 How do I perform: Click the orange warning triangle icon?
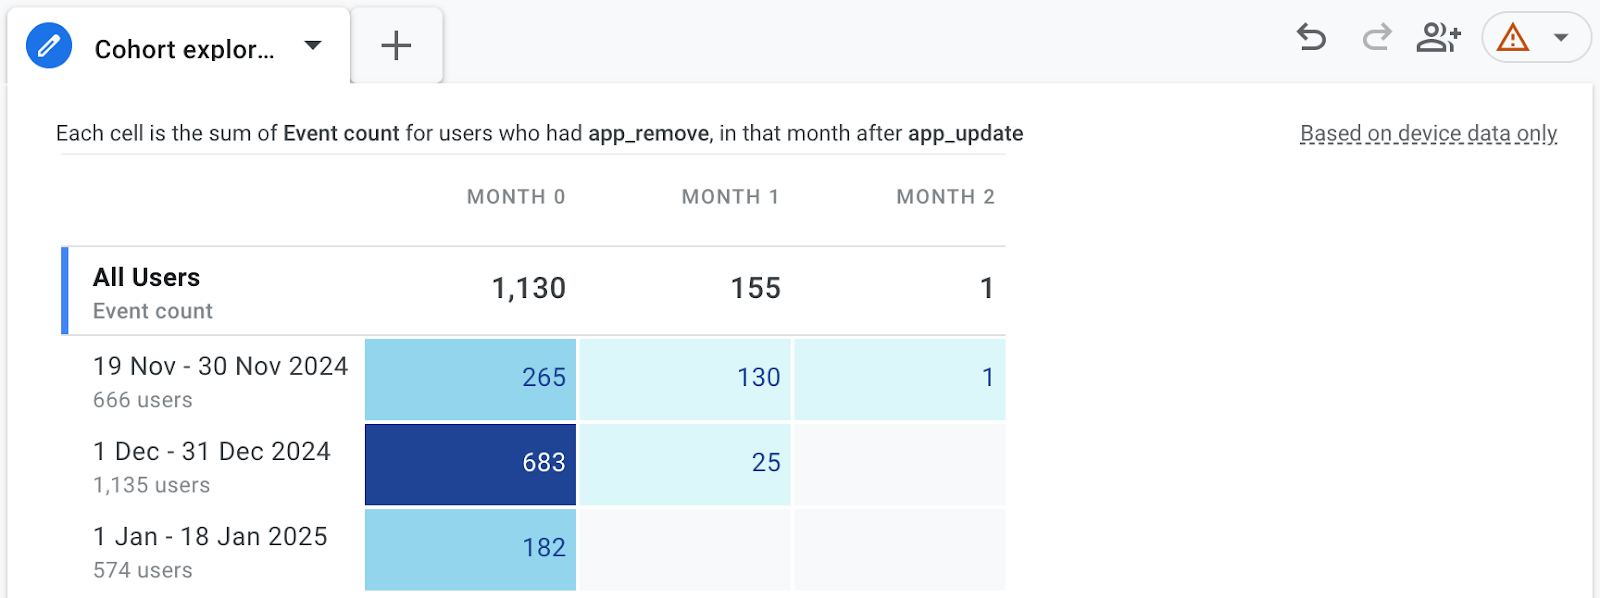1513,38
